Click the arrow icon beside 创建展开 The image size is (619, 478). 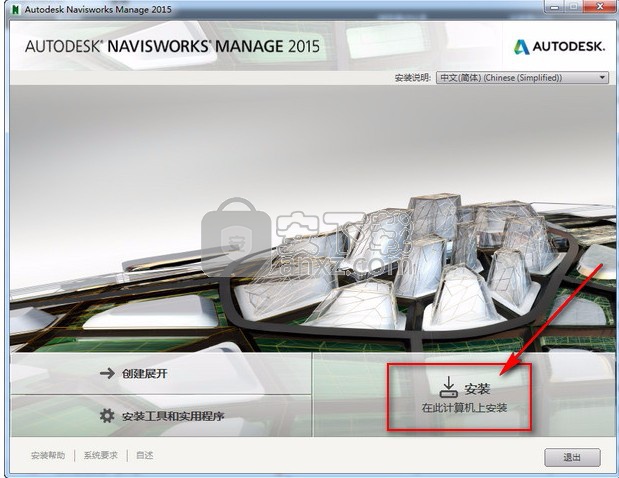tap(107, 373)
